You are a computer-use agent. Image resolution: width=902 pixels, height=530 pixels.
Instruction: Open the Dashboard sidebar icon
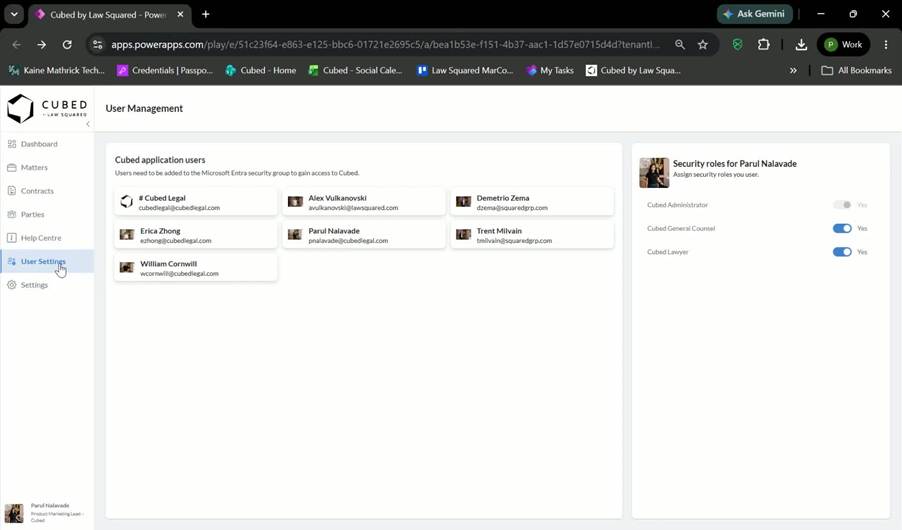click(x=12, y=144)
